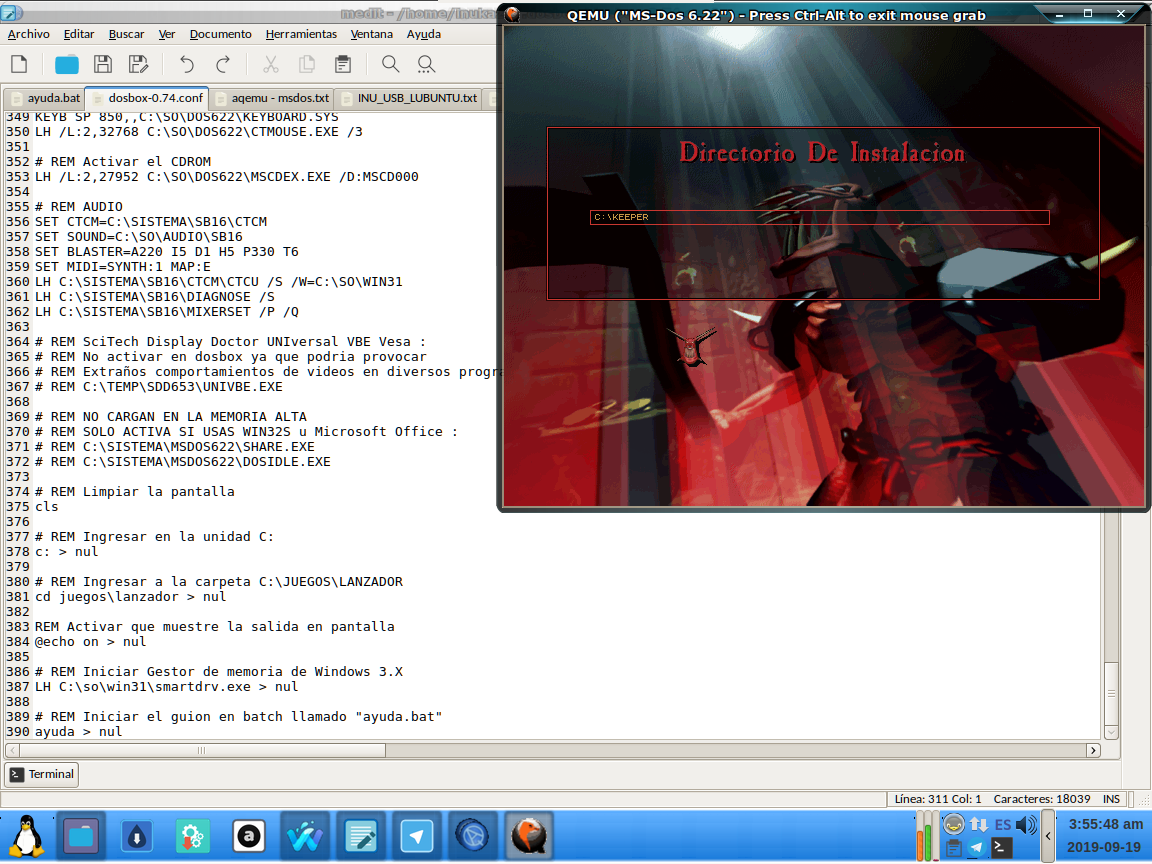Open the Archivo menu
This screenshot has width=1152, height=864.
coord(29,34)
